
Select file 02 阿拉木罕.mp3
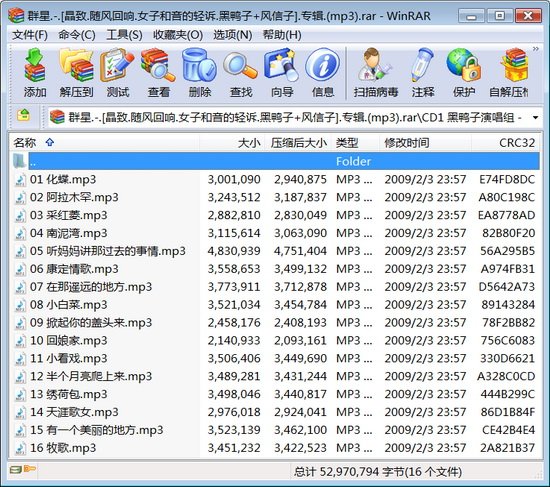275,198
